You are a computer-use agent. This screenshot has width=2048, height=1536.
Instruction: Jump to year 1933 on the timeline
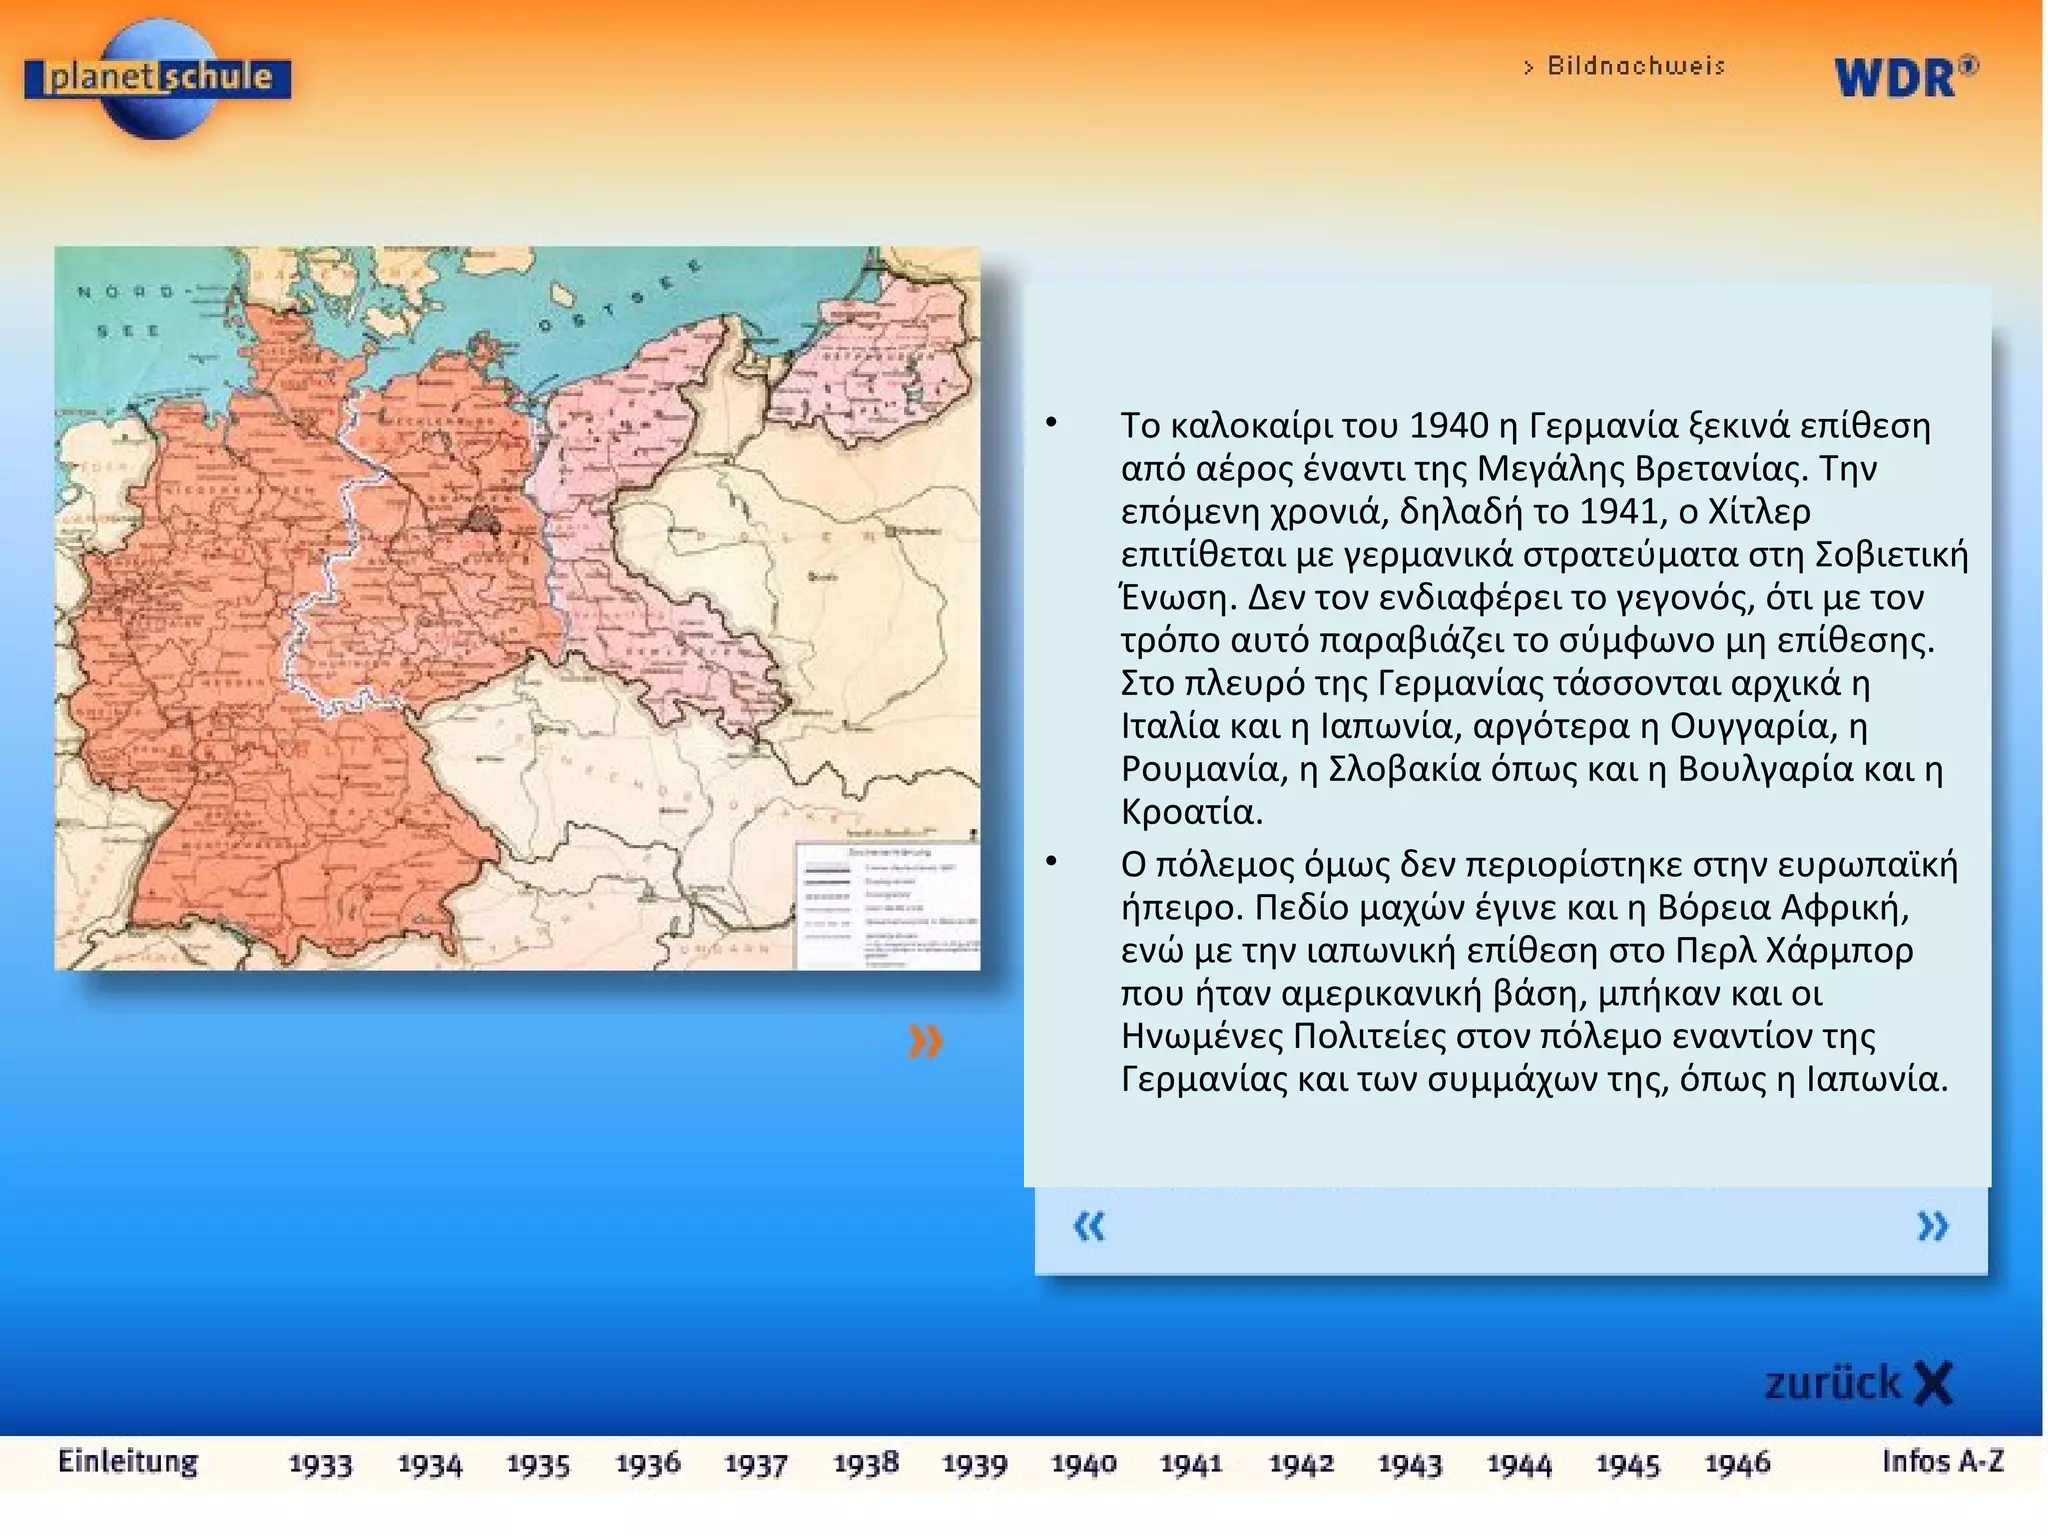[x=321, y=1465]
